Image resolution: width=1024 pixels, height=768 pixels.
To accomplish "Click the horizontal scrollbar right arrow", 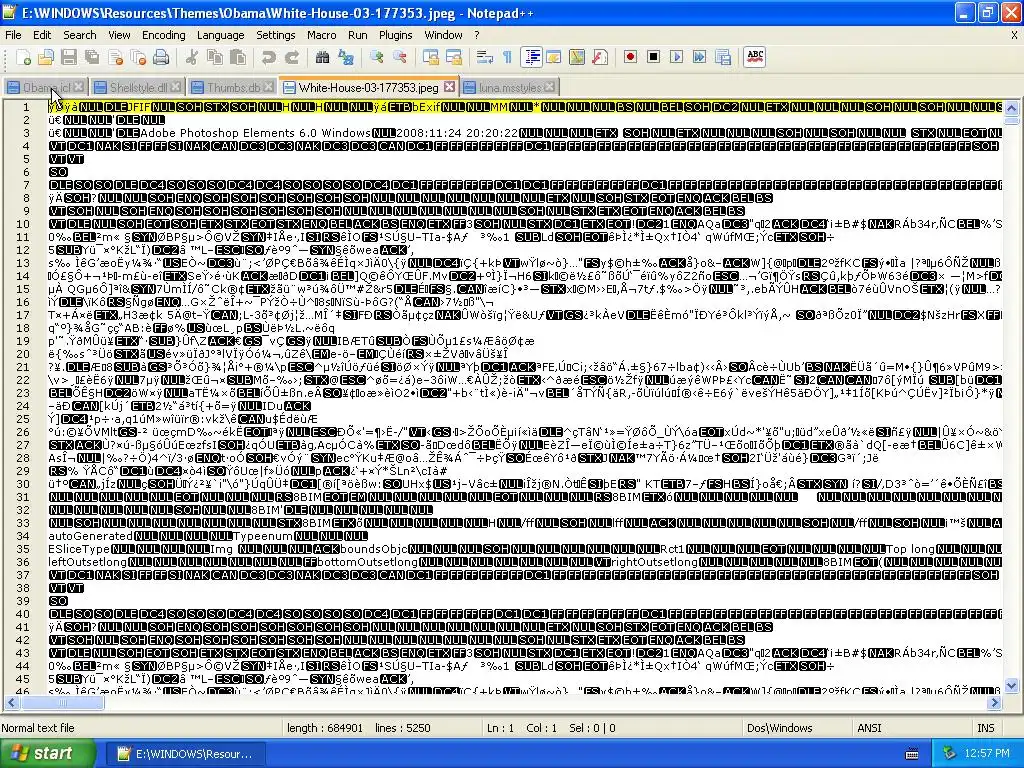I will point(995,703).
